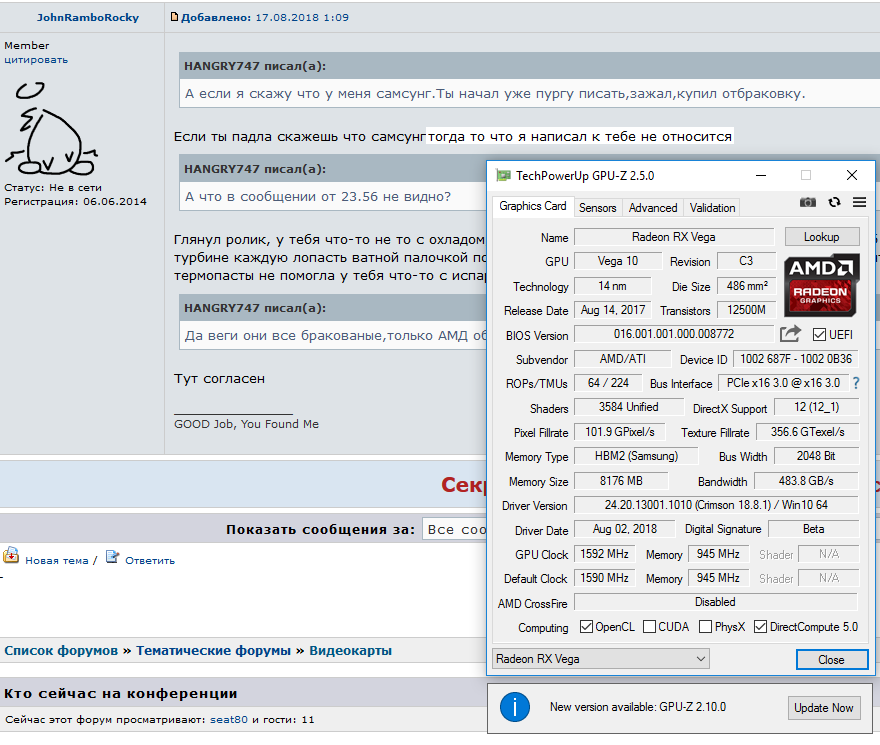Viewport: 880px width, 745px height.
Task: Click the Device ID value 1002 687F
Action: 796,359
